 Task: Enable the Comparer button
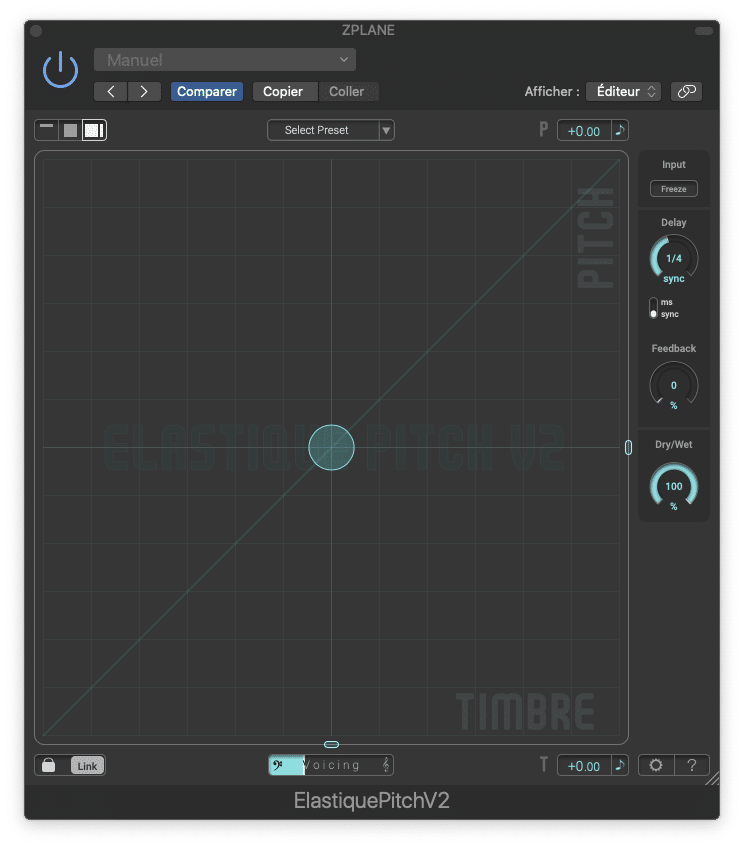[x=207, y=91]
